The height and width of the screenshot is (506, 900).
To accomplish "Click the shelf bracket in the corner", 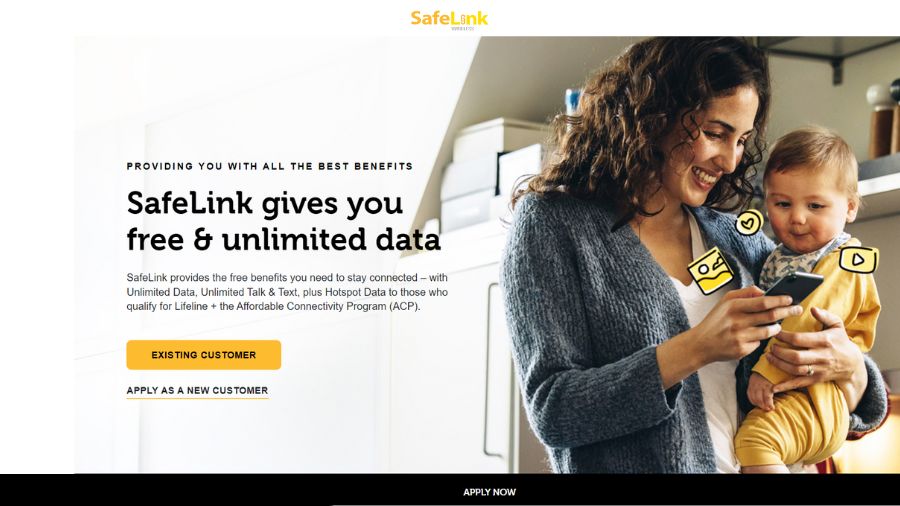I will point(836,70).
